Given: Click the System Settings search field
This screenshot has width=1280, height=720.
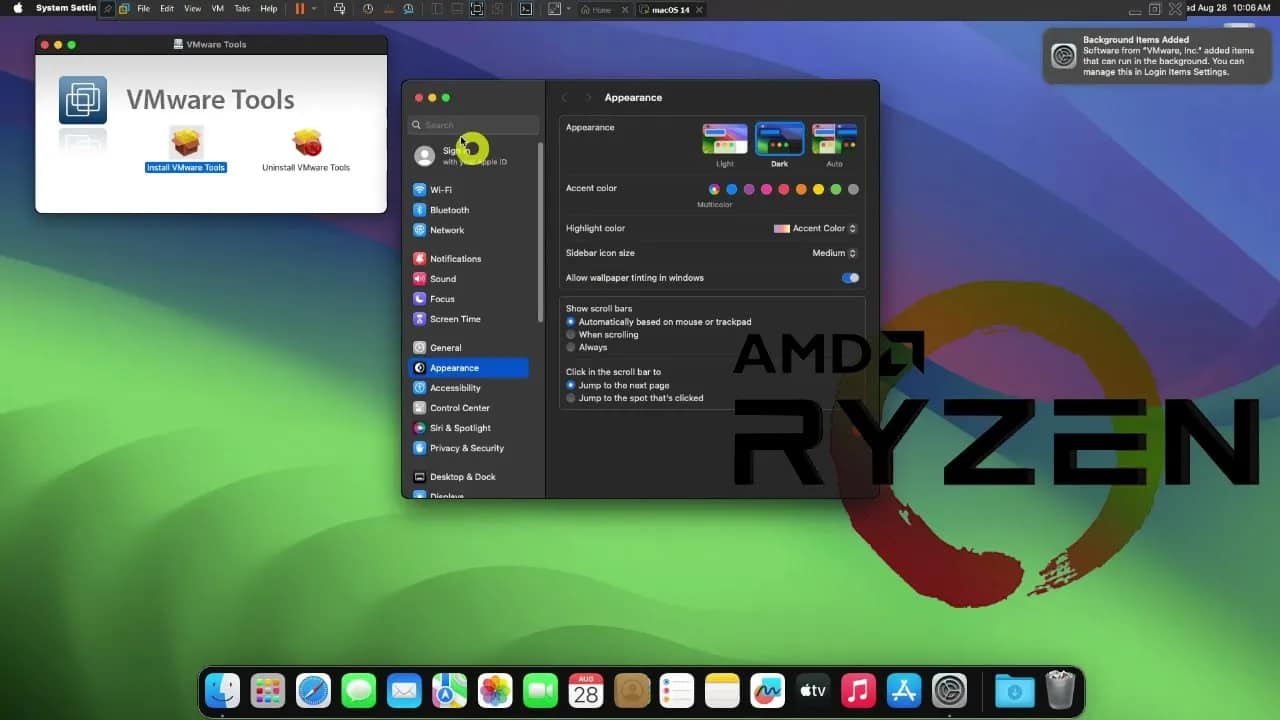Looking at the screenshot, I should (473, 125).
